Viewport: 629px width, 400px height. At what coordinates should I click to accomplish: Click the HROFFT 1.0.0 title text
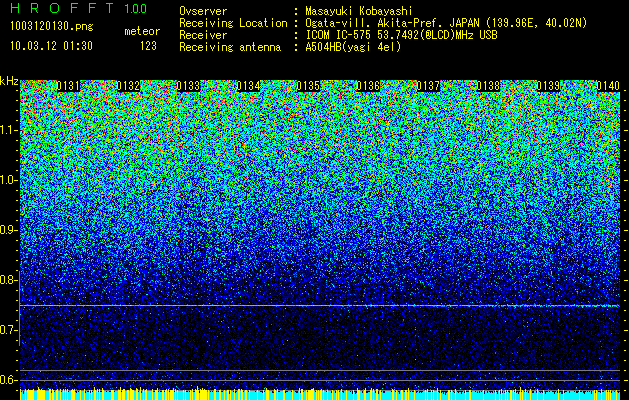tap(79, 8)
